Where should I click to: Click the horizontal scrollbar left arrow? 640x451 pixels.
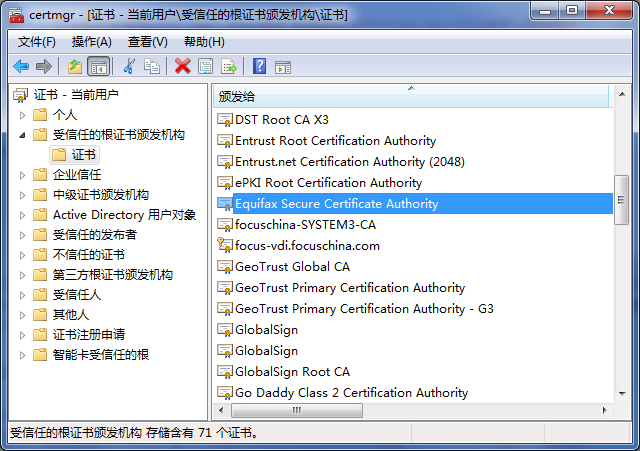pos(222,410)
